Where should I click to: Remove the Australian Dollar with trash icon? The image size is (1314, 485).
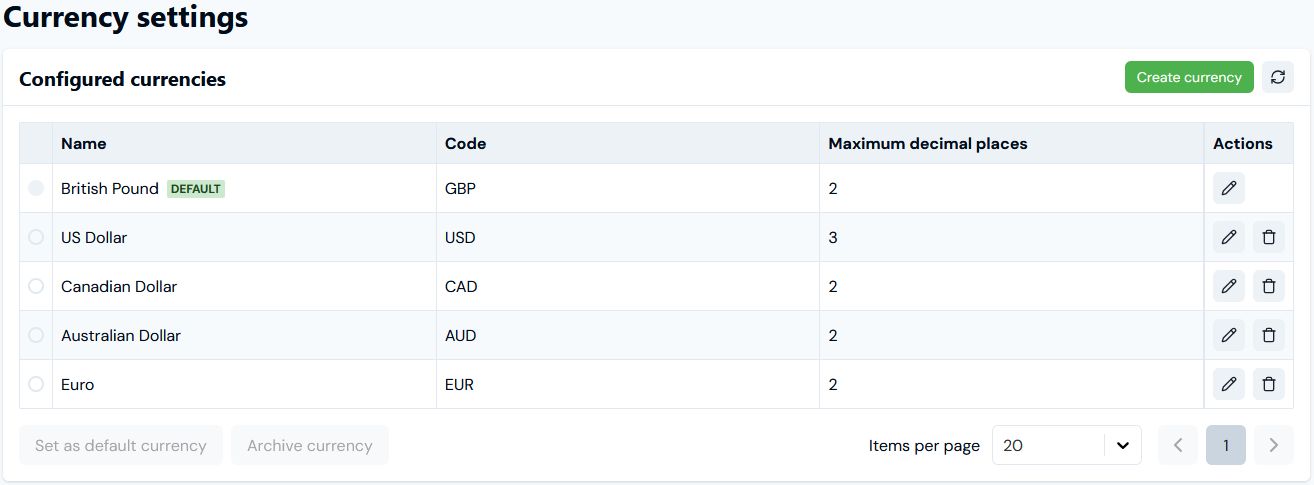click(x=1269, y=335)
